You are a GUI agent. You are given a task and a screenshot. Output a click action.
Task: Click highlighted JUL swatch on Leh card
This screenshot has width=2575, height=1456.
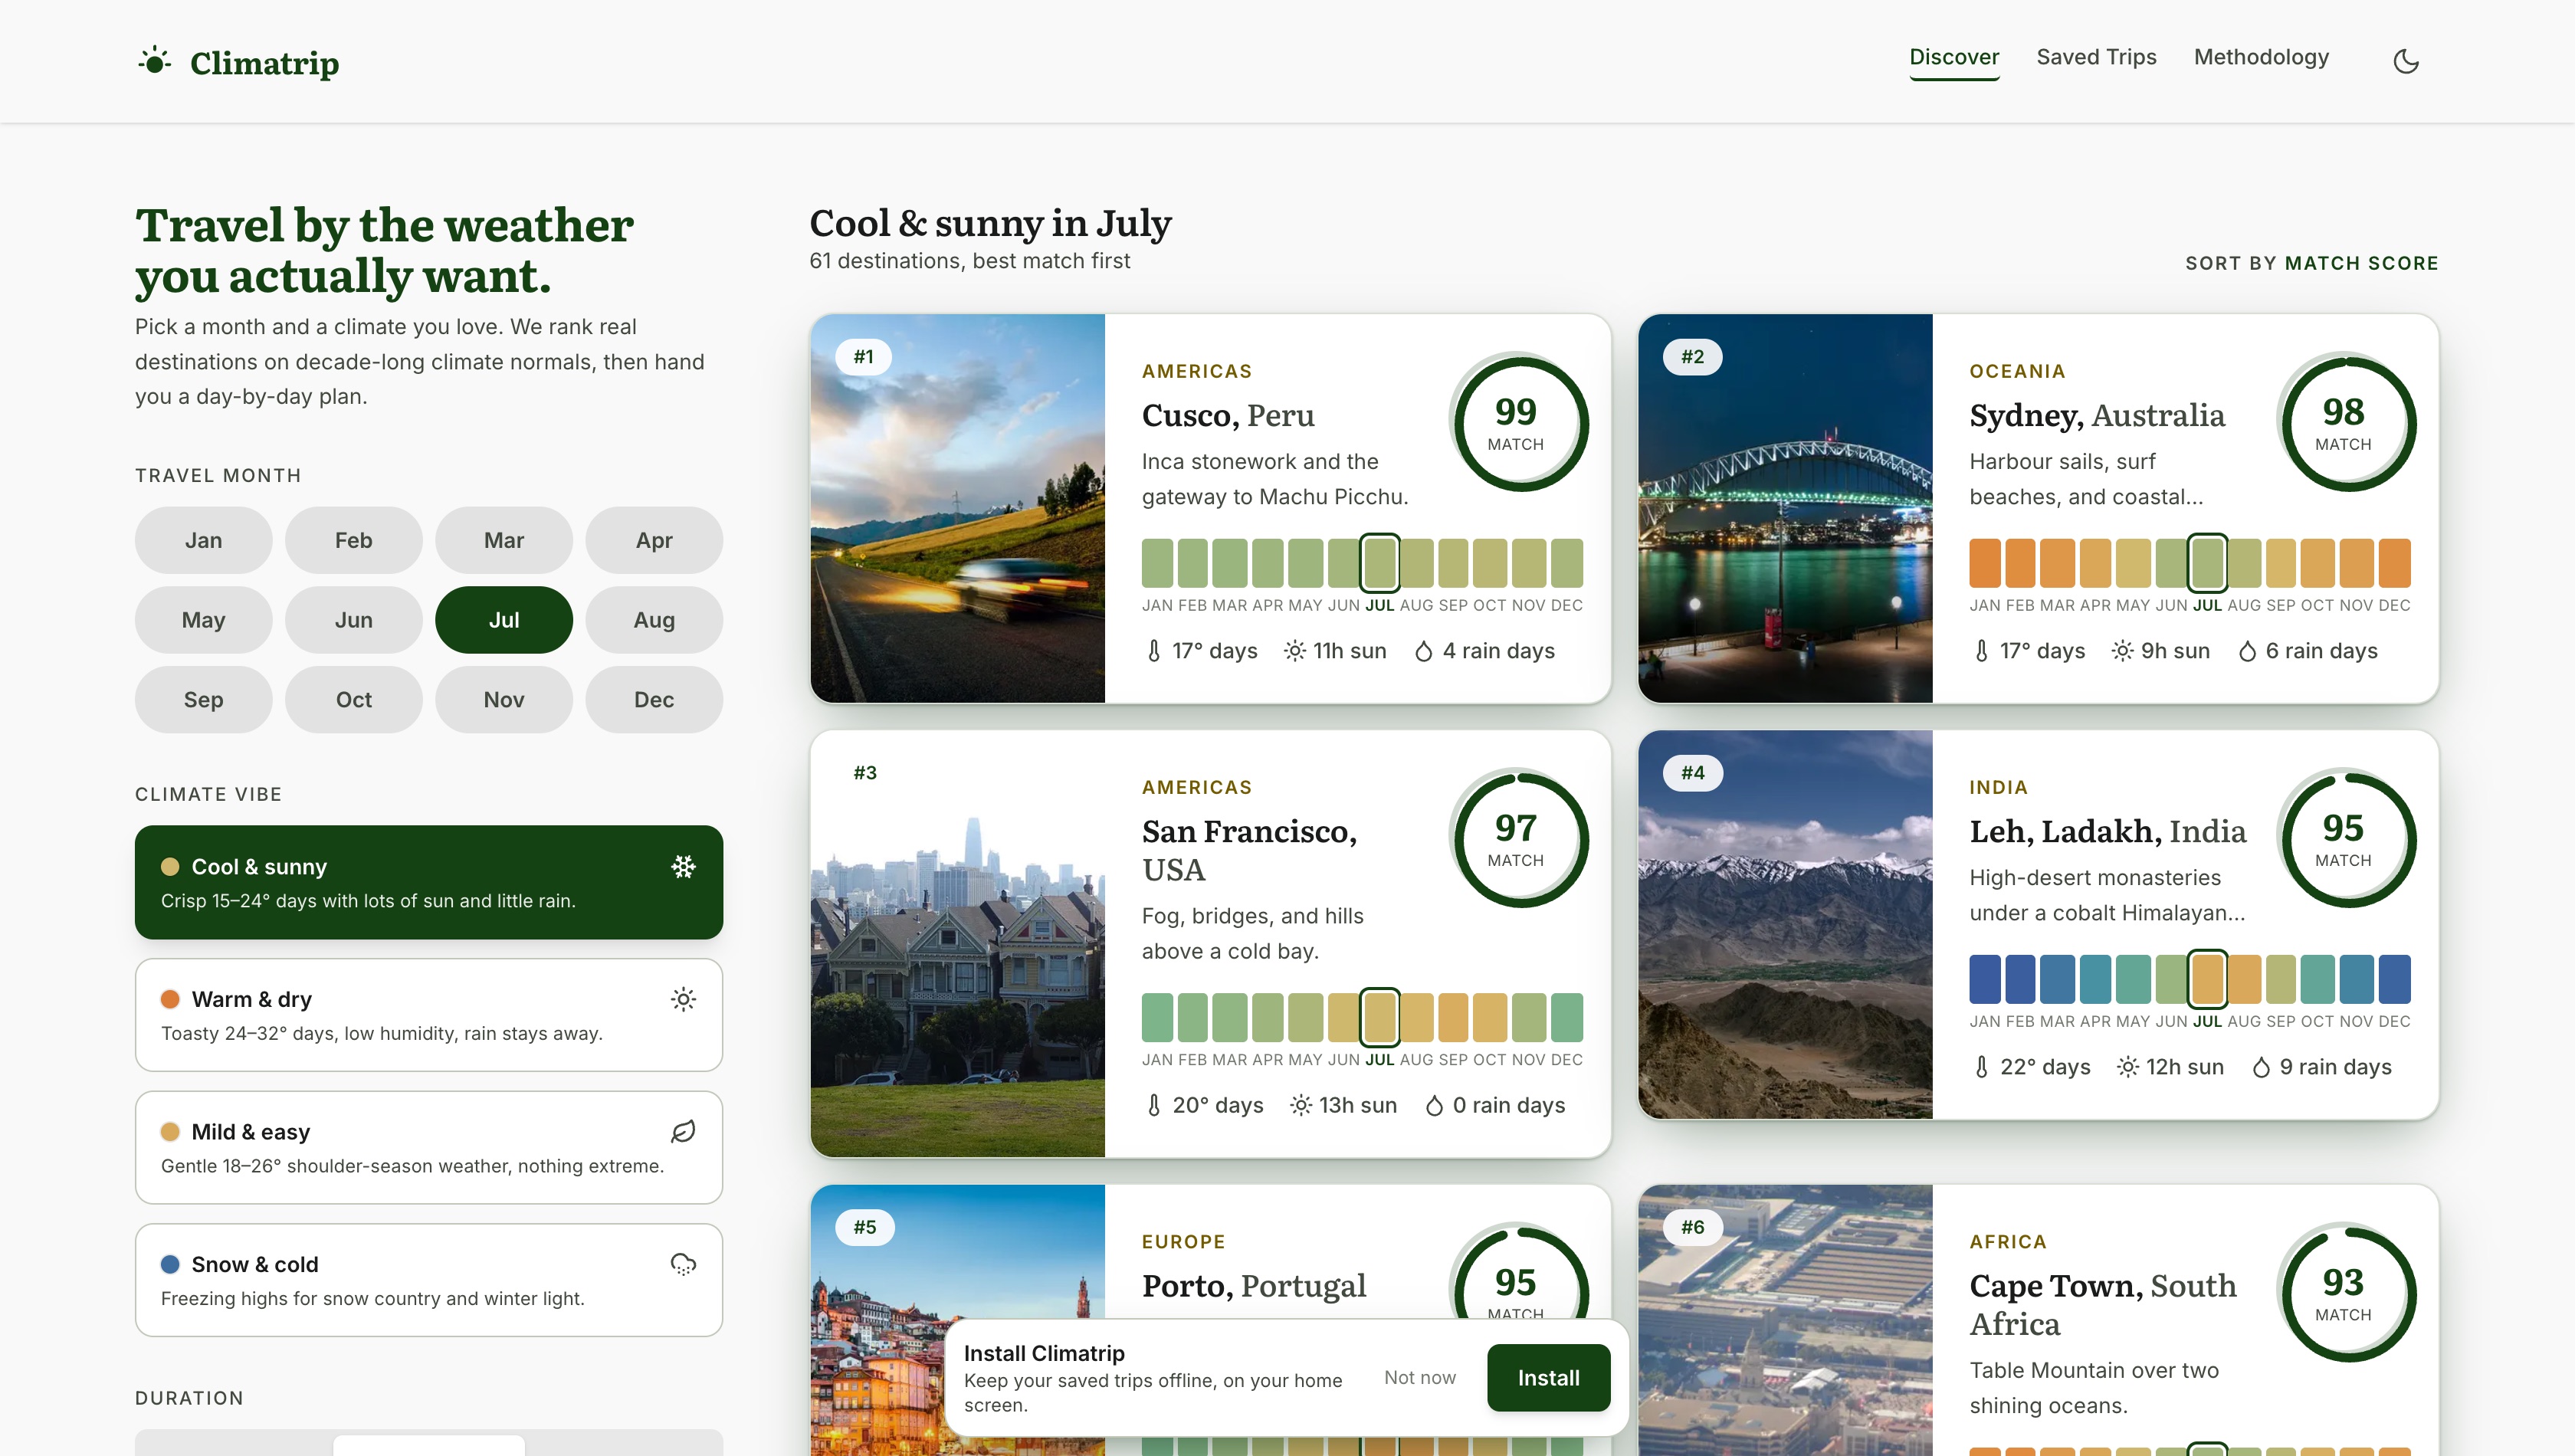[x=2207, y=979]
